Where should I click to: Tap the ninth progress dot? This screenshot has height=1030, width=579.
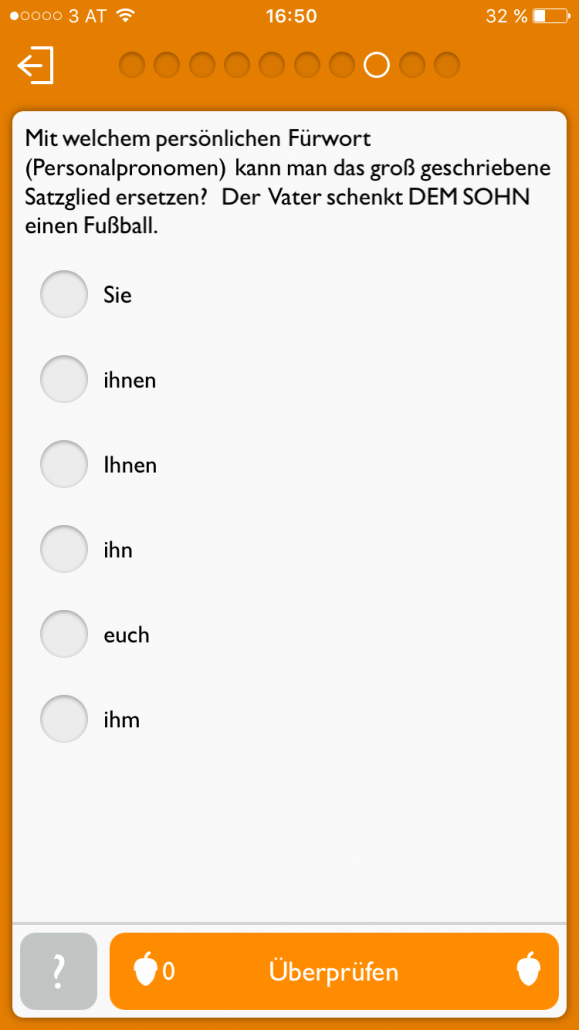click(x=412, y=65)
